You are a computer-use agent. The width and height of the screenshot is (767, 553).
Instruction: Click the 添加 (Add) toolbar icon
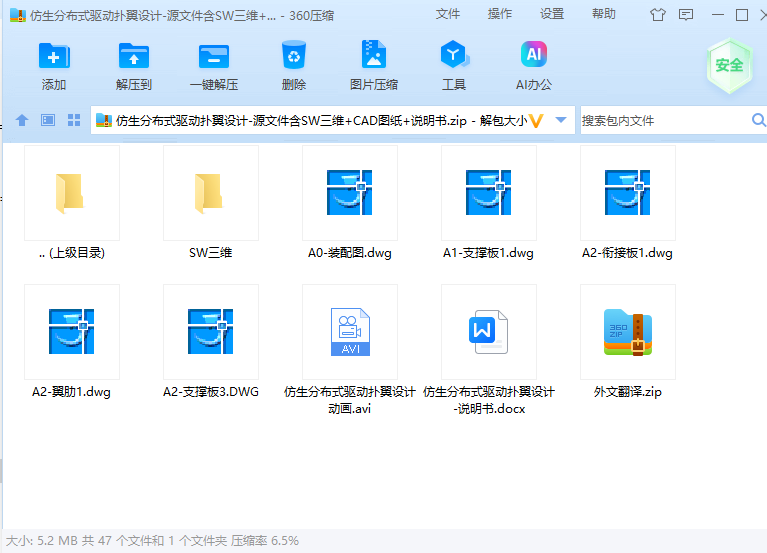click(x=54, y=56)
